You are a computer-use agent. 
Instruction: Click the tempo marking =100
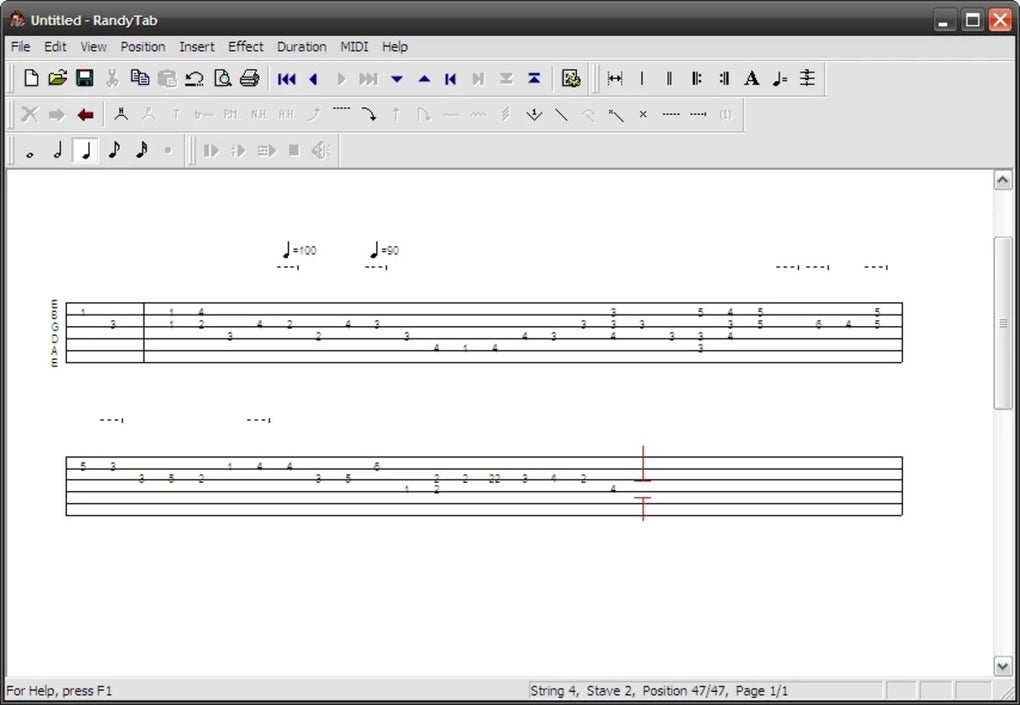(299, 250)
